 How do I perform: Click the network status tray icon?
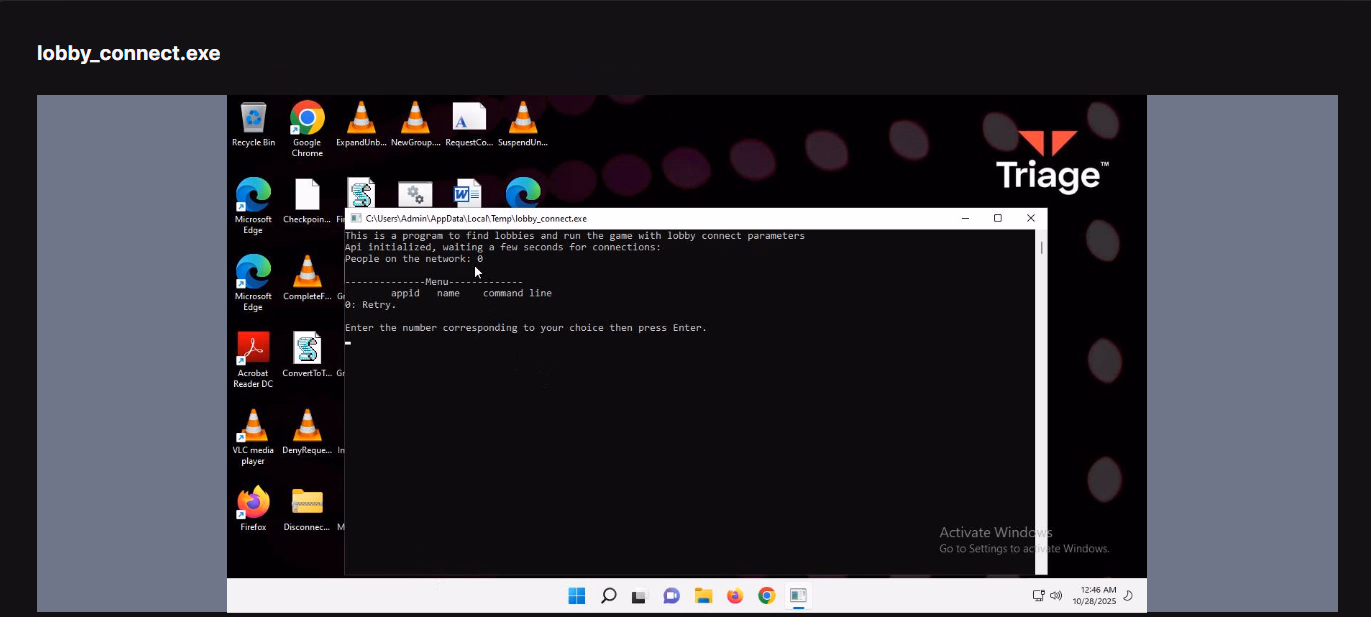1038,596
